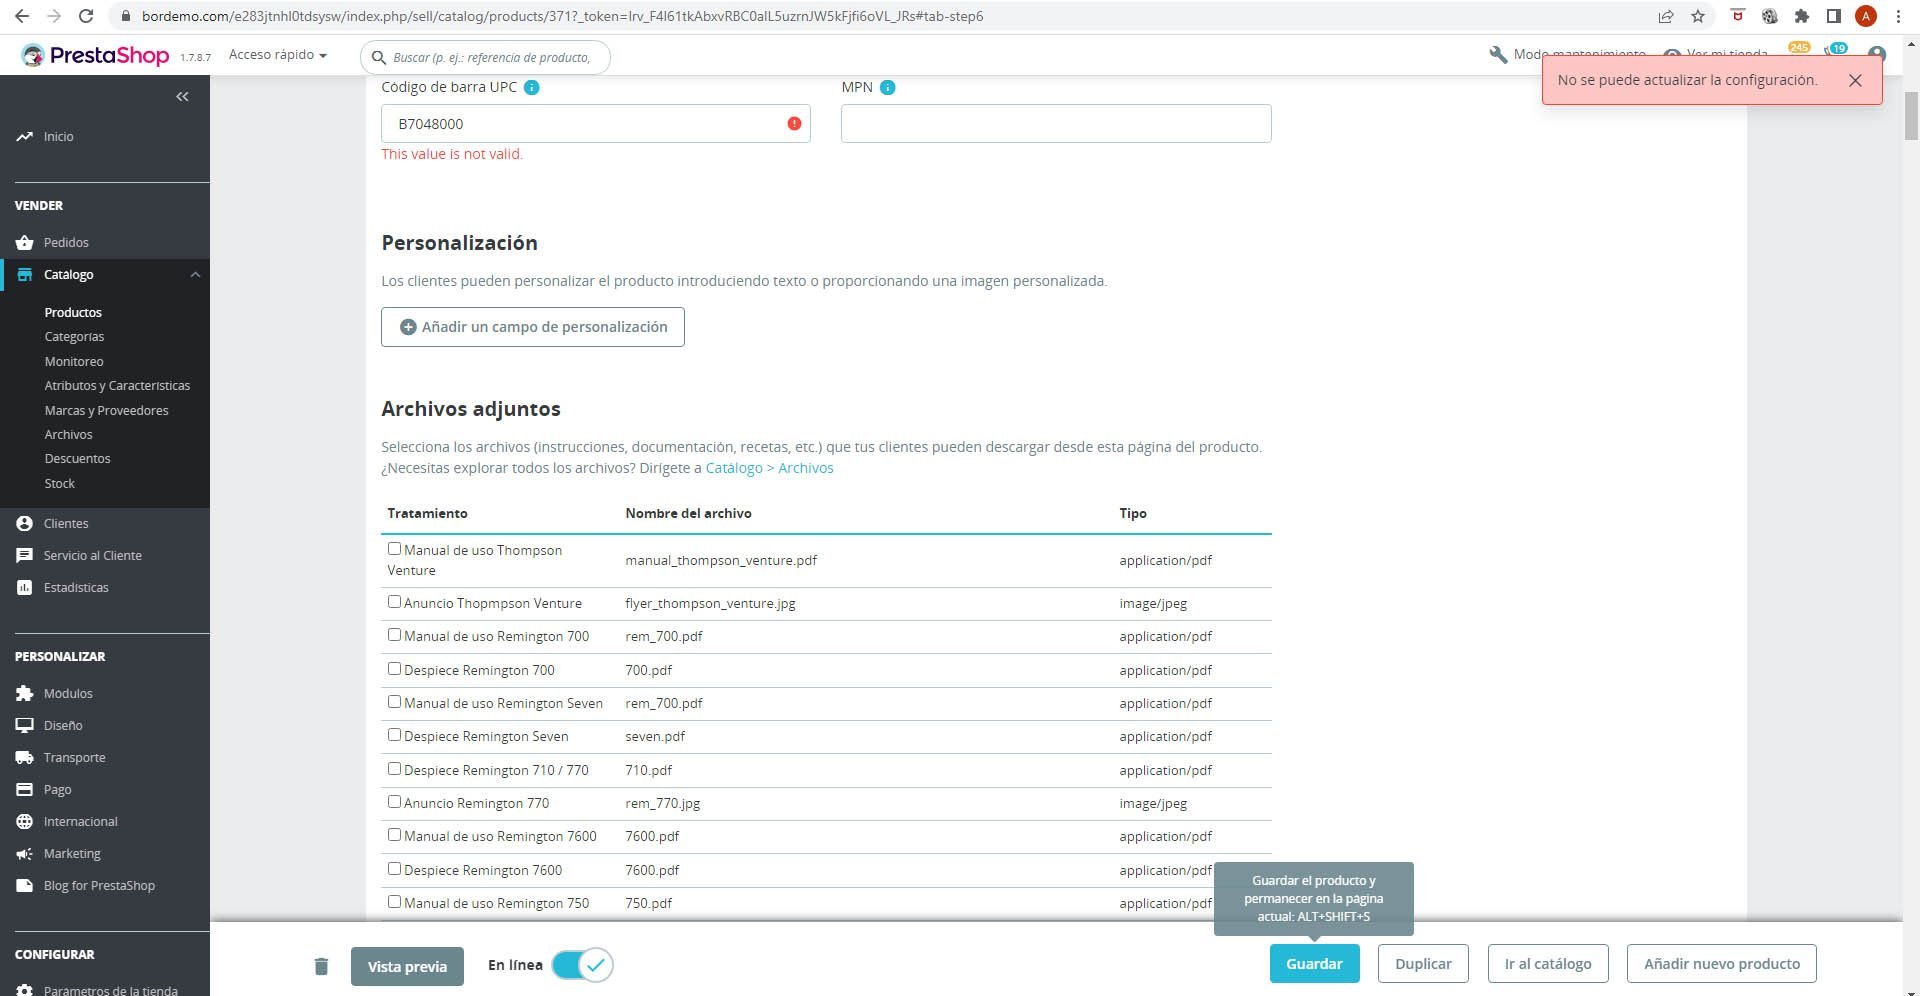Click the Vista previa button
This screenshot has width=1920, height=996.
point(407,966)
